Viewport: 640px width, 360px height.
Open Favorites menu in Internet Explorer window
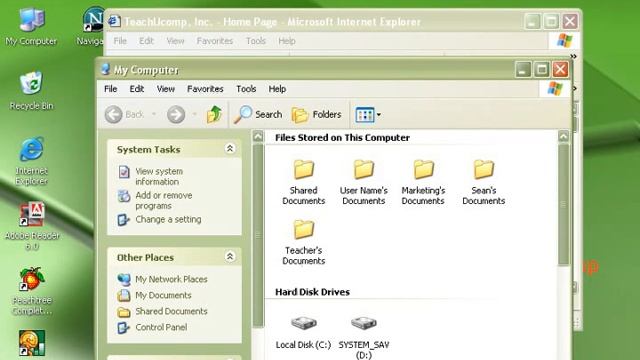click(215, 41)
